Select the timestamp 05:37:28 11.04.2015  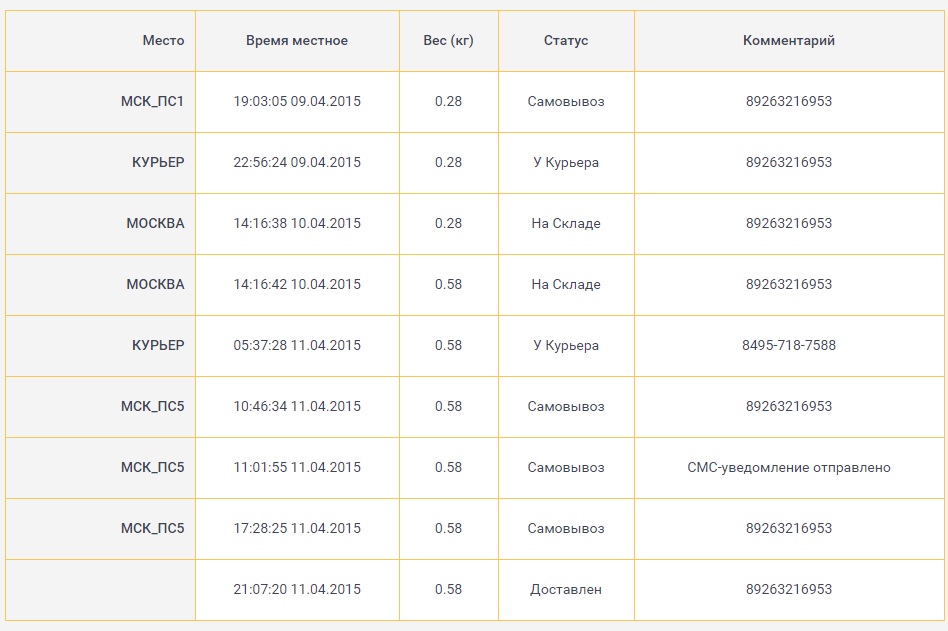click(x=297, y=346)
